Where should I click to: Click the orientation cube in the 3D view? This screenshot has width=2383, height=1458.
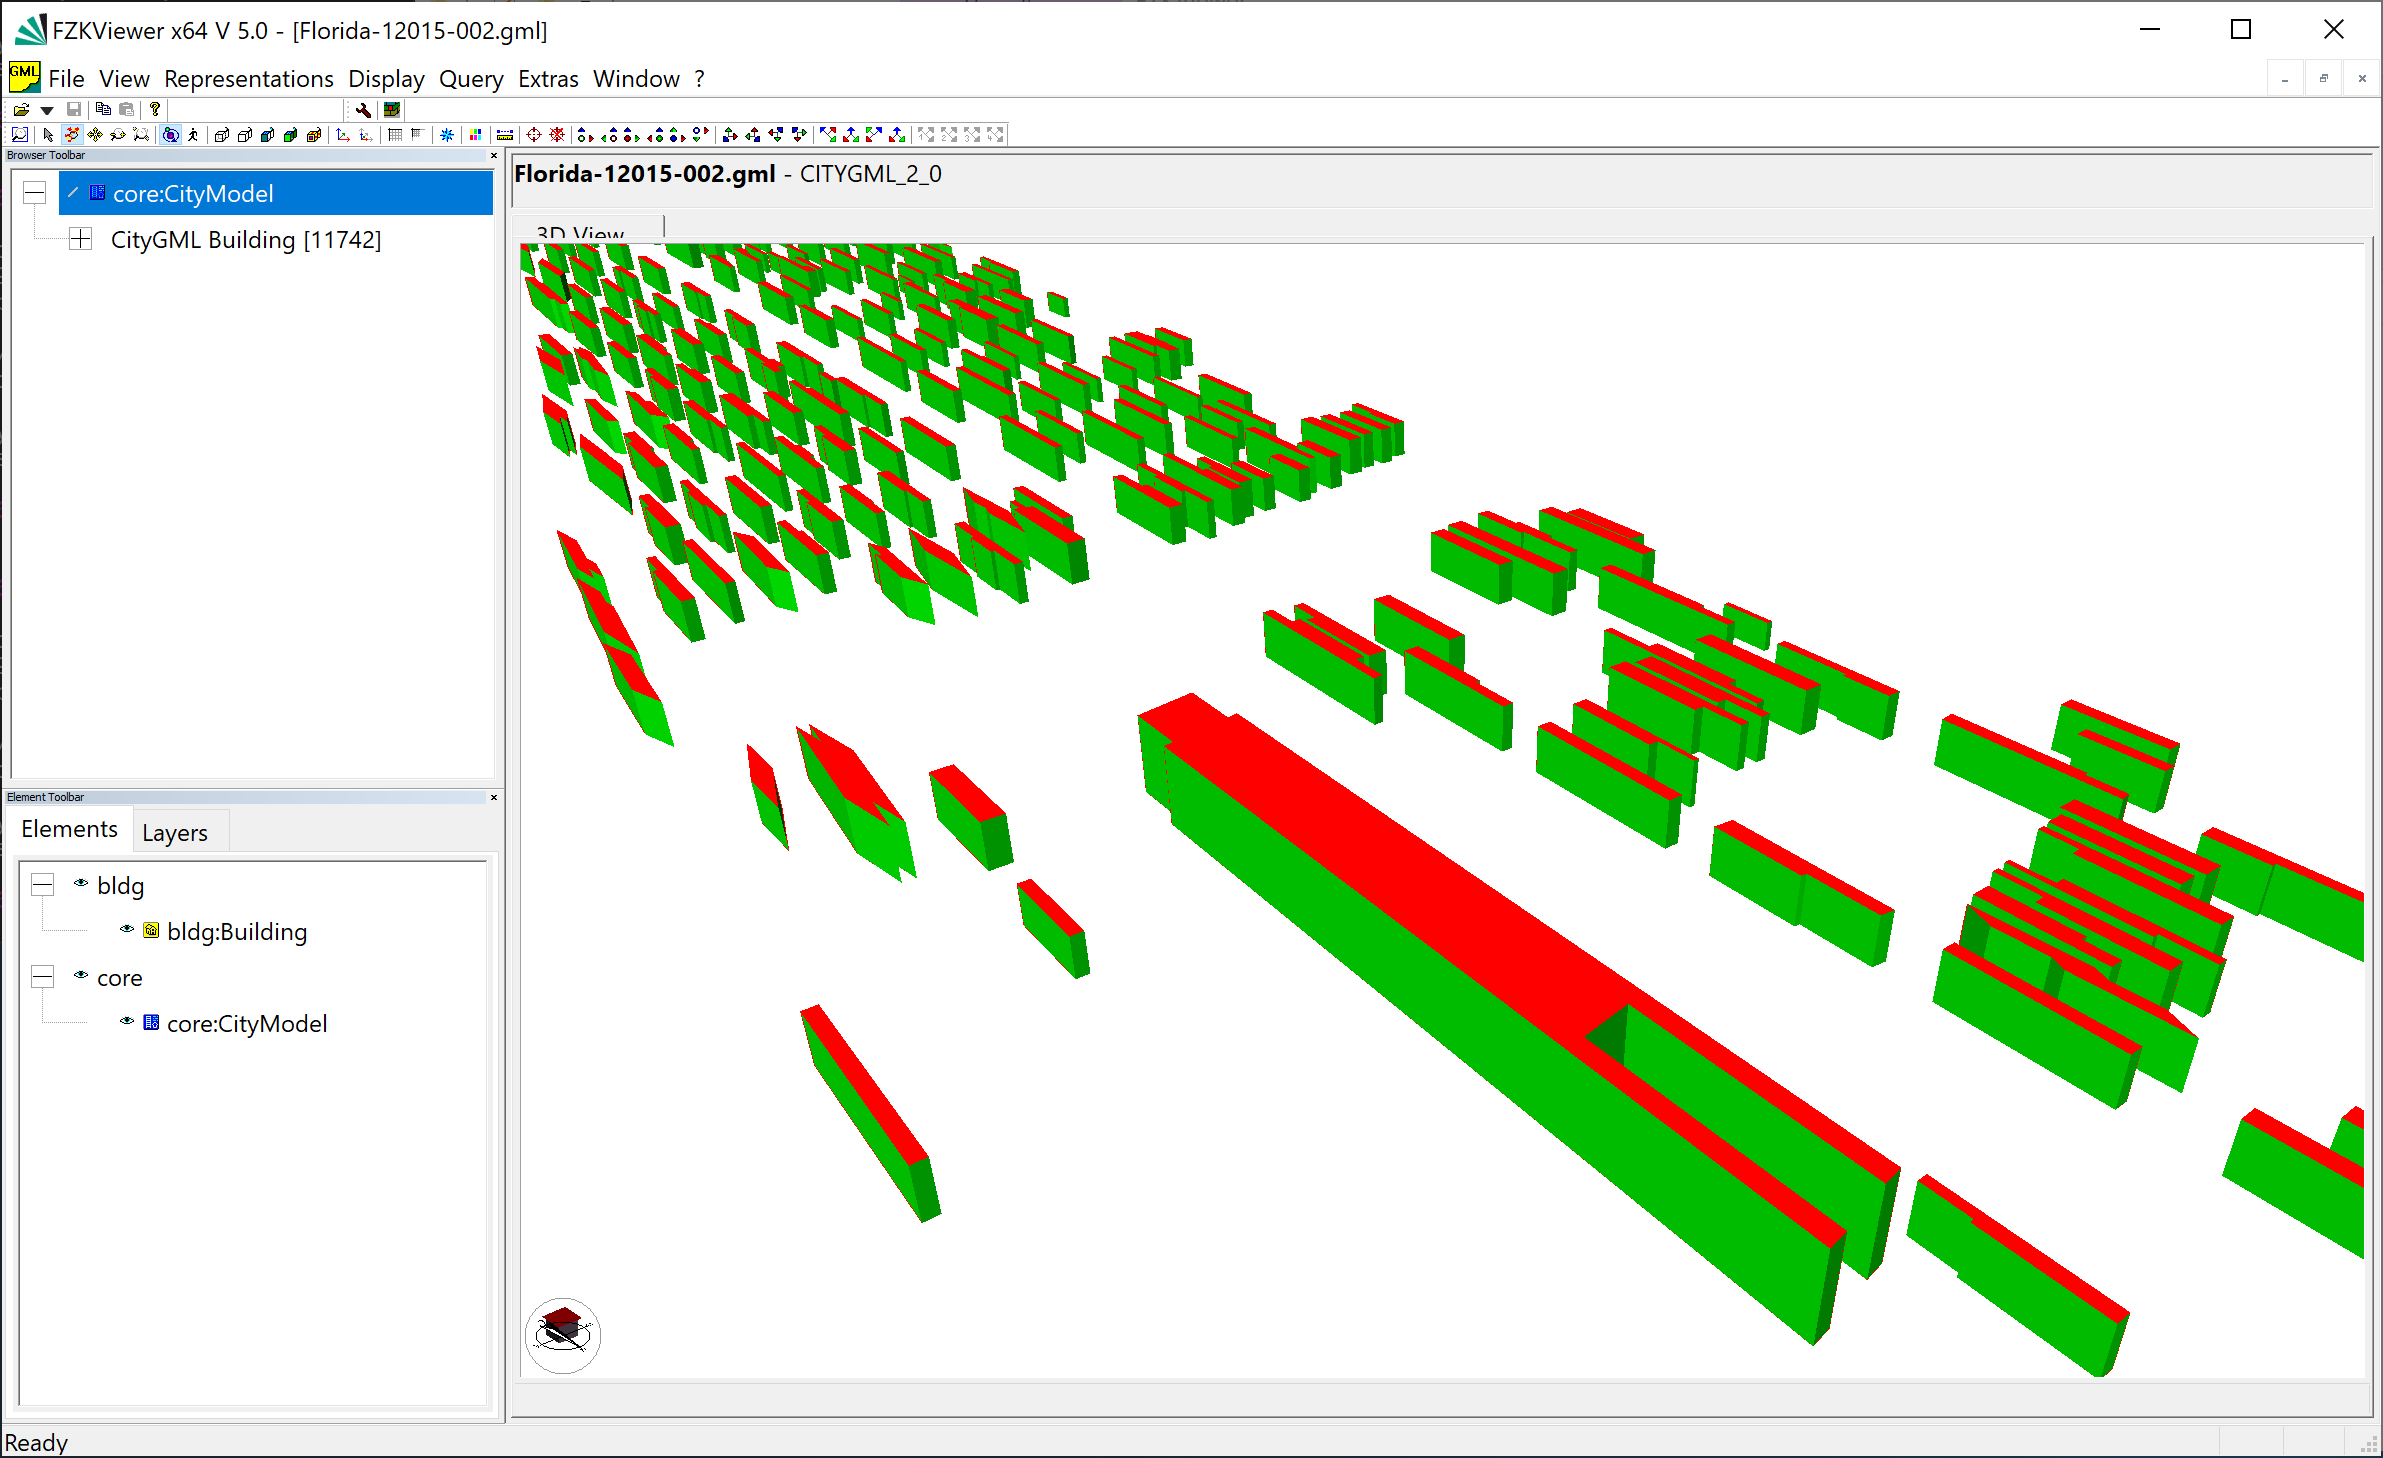pos(562,1335)
